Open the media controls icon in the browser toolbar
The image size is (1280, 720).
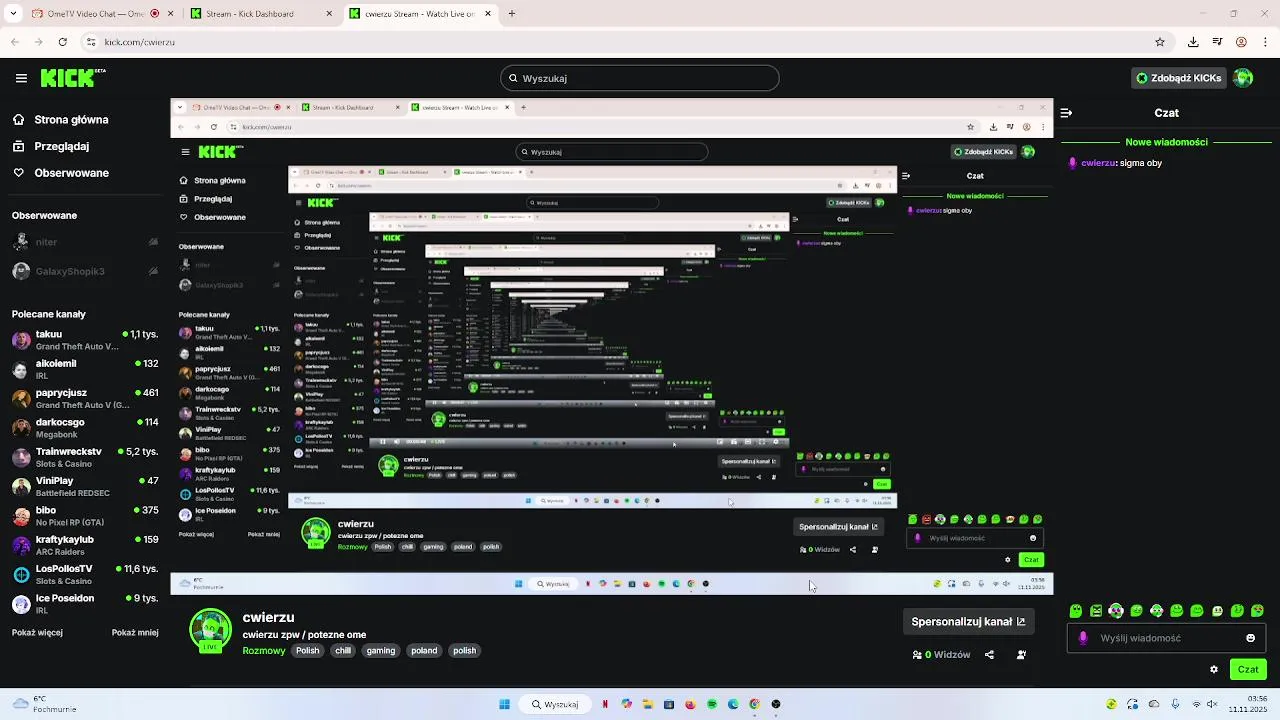[x=1217, y=42]
